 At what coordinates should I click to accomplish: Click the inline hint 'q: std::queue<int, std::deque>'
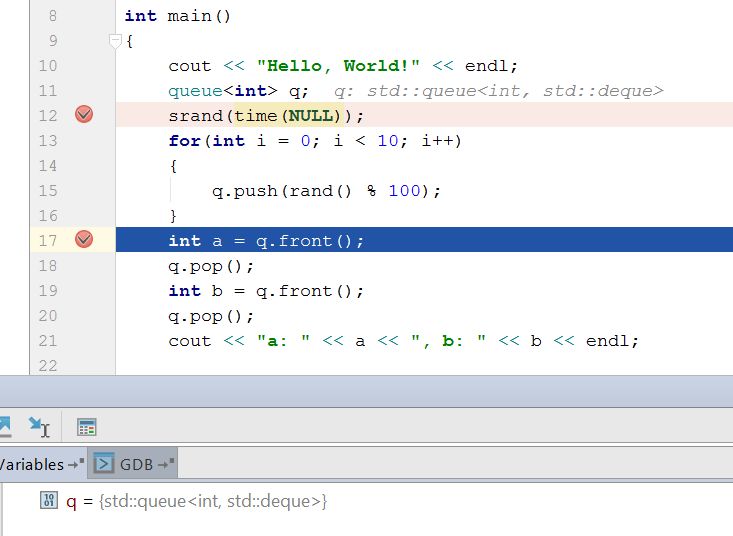(x=499, y=91)
